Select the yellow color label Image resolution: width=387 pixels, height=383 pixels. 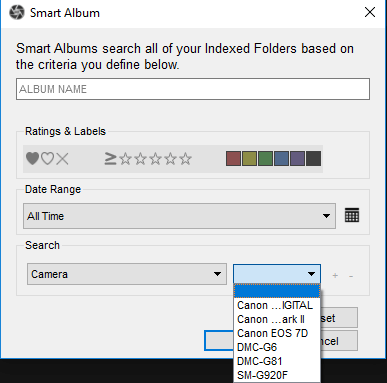(x=249, y=158)
